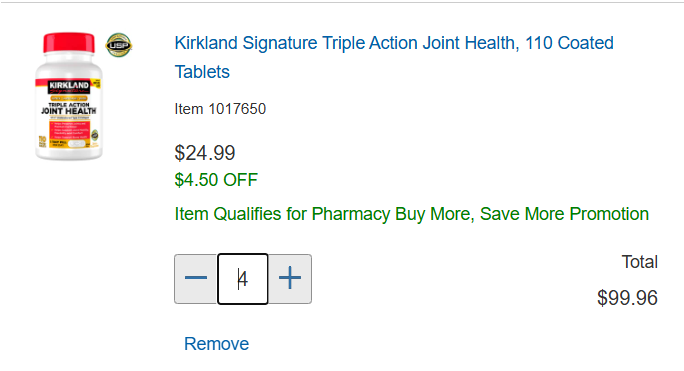684x371 pixels.
Task: Click the Joint Health text on the bottle label
Action: (68, 111)
